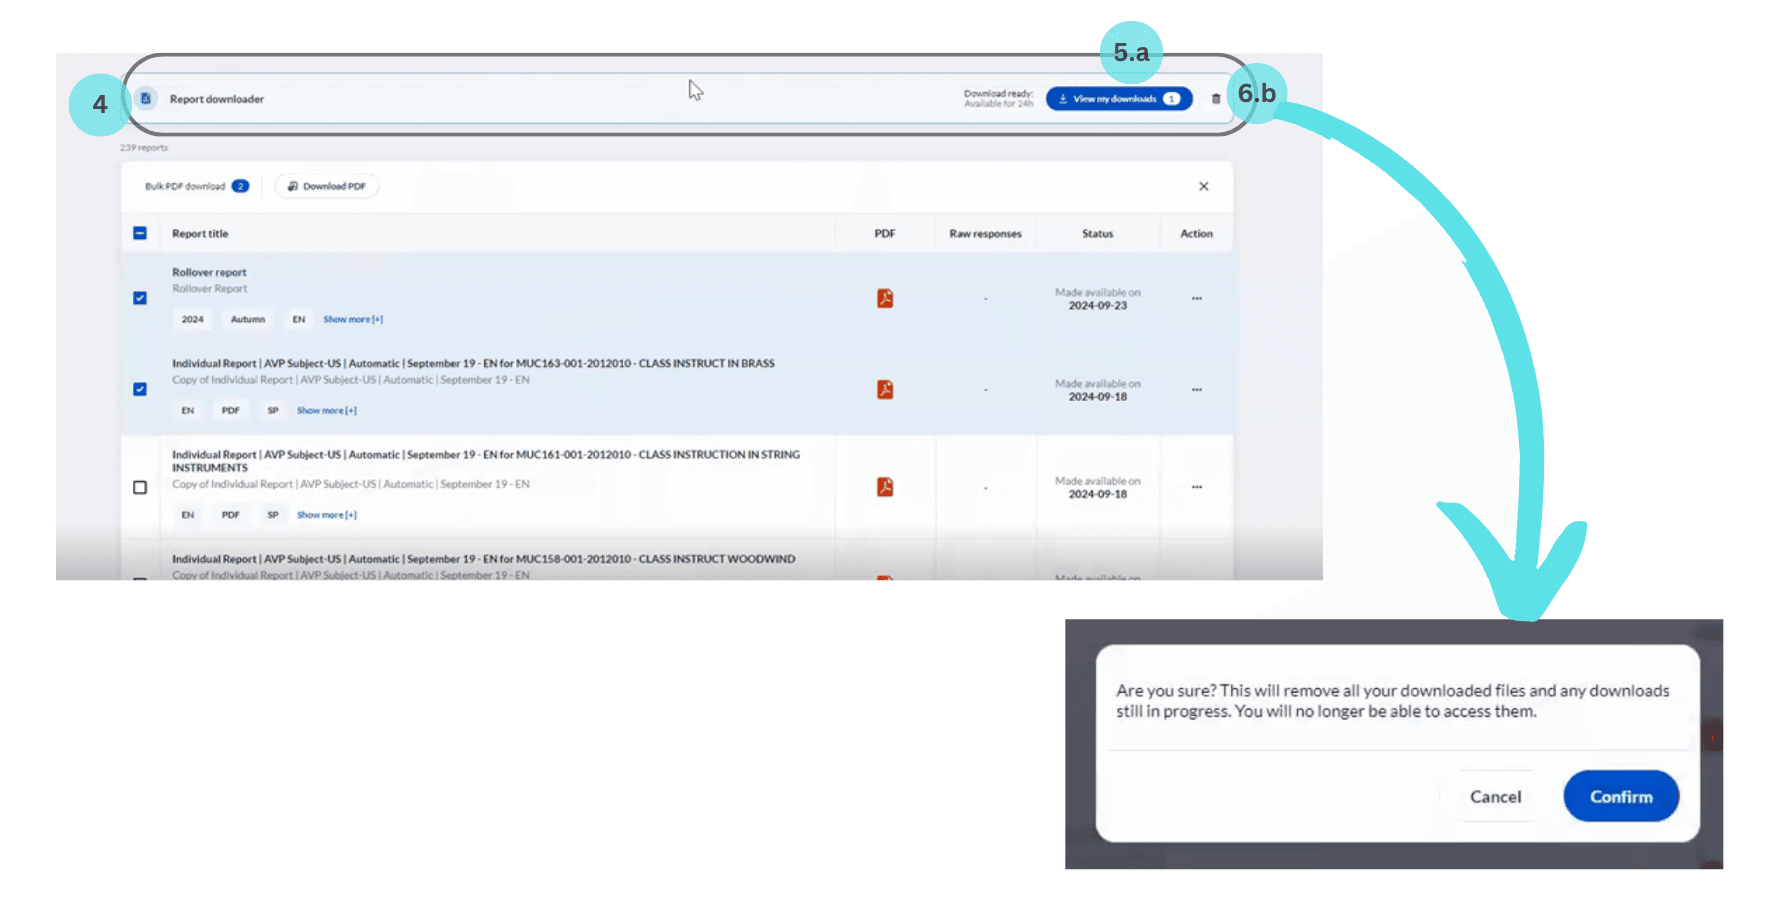Expand Show more on STRING INSTRUMENTS report

tap(326, 515)
